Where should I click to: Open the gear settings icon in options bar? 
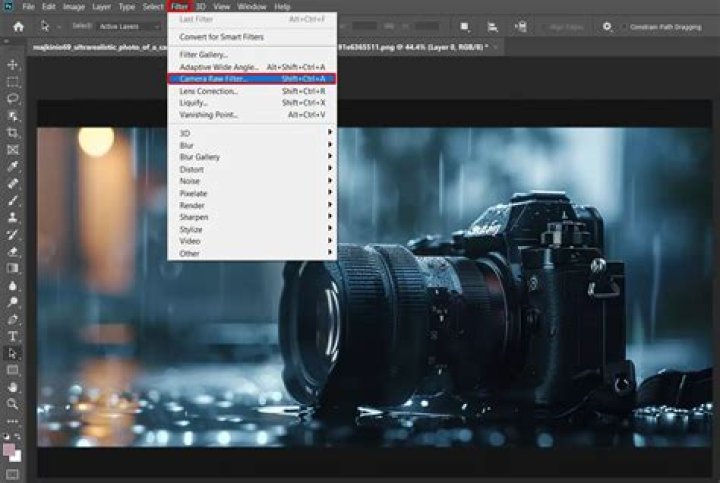tap(607, 27)
